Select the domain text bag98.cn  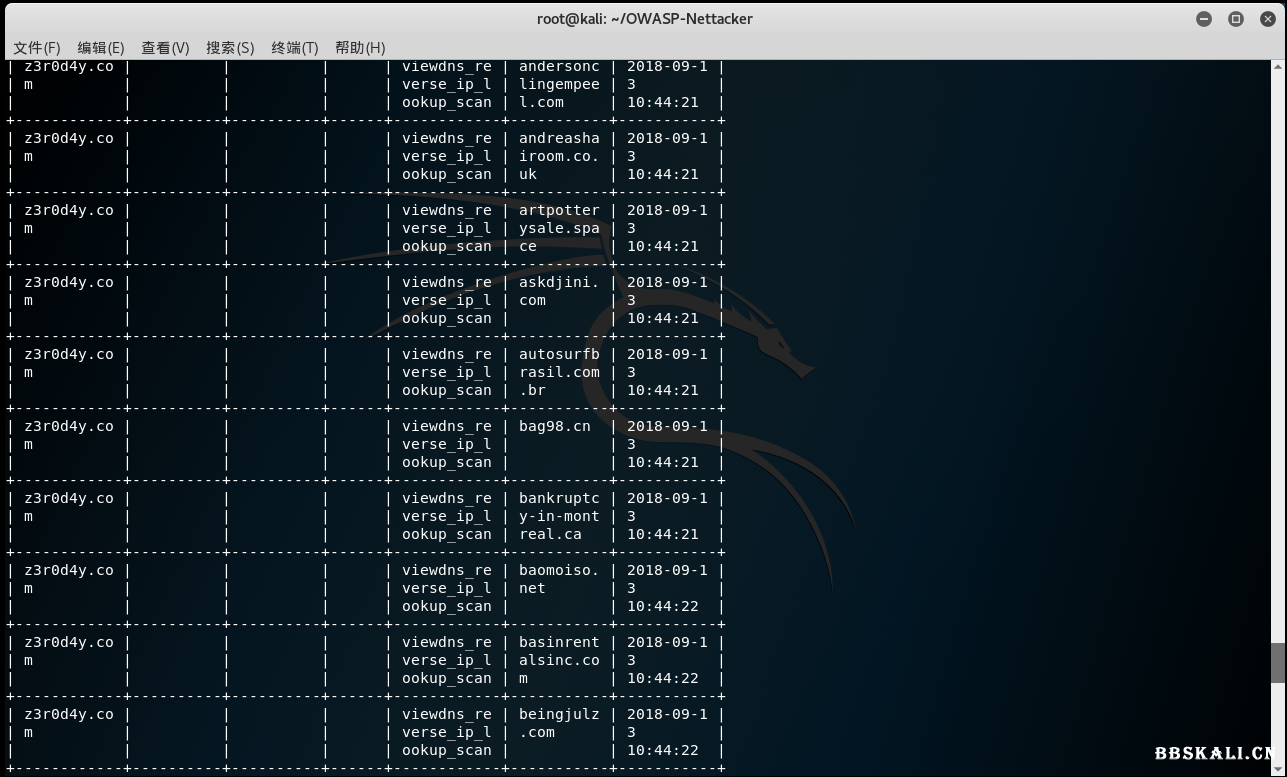tap(555, 426)
